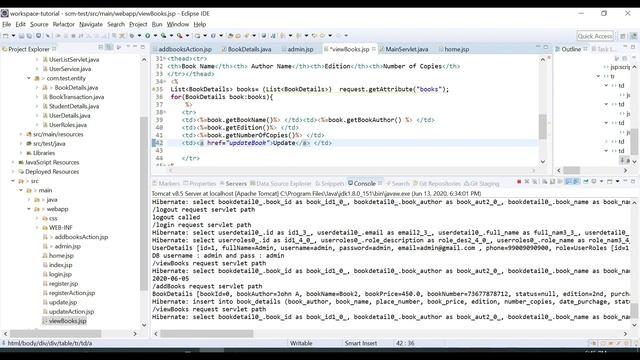Toggle Scroll Lock in Console toolbar
Image resolution: width=640 pixels, height=360 pixels.
tap(552, 182)
